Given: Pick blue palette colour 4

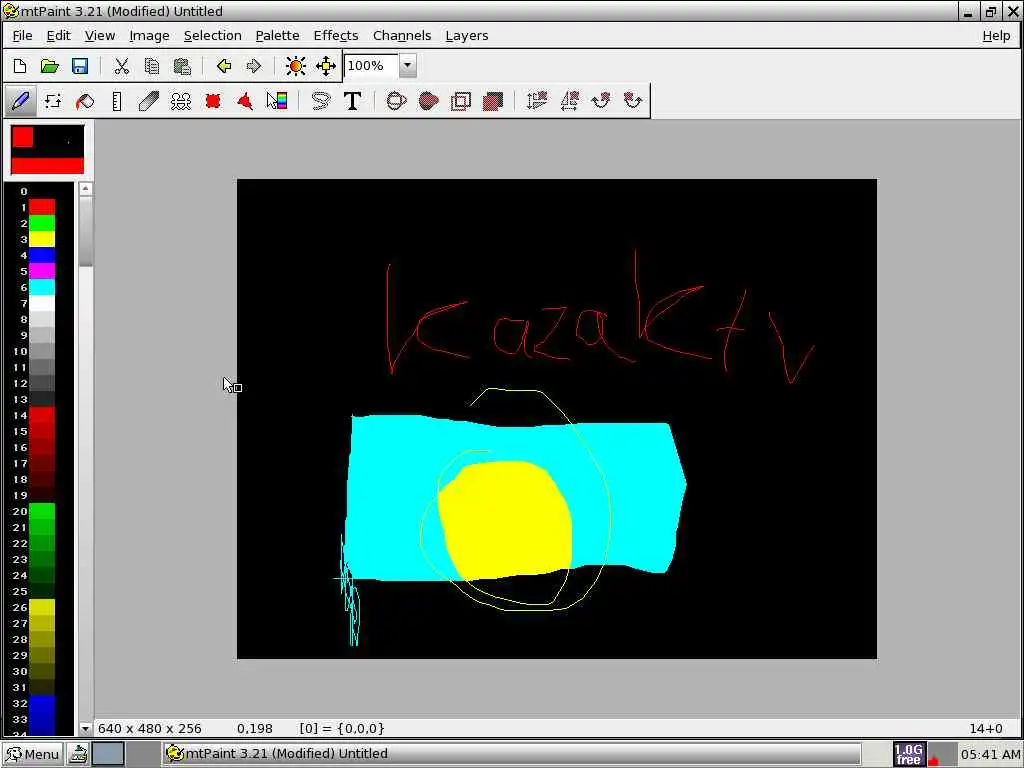Looking at the screenshot, I should click(x=42, y=255).
